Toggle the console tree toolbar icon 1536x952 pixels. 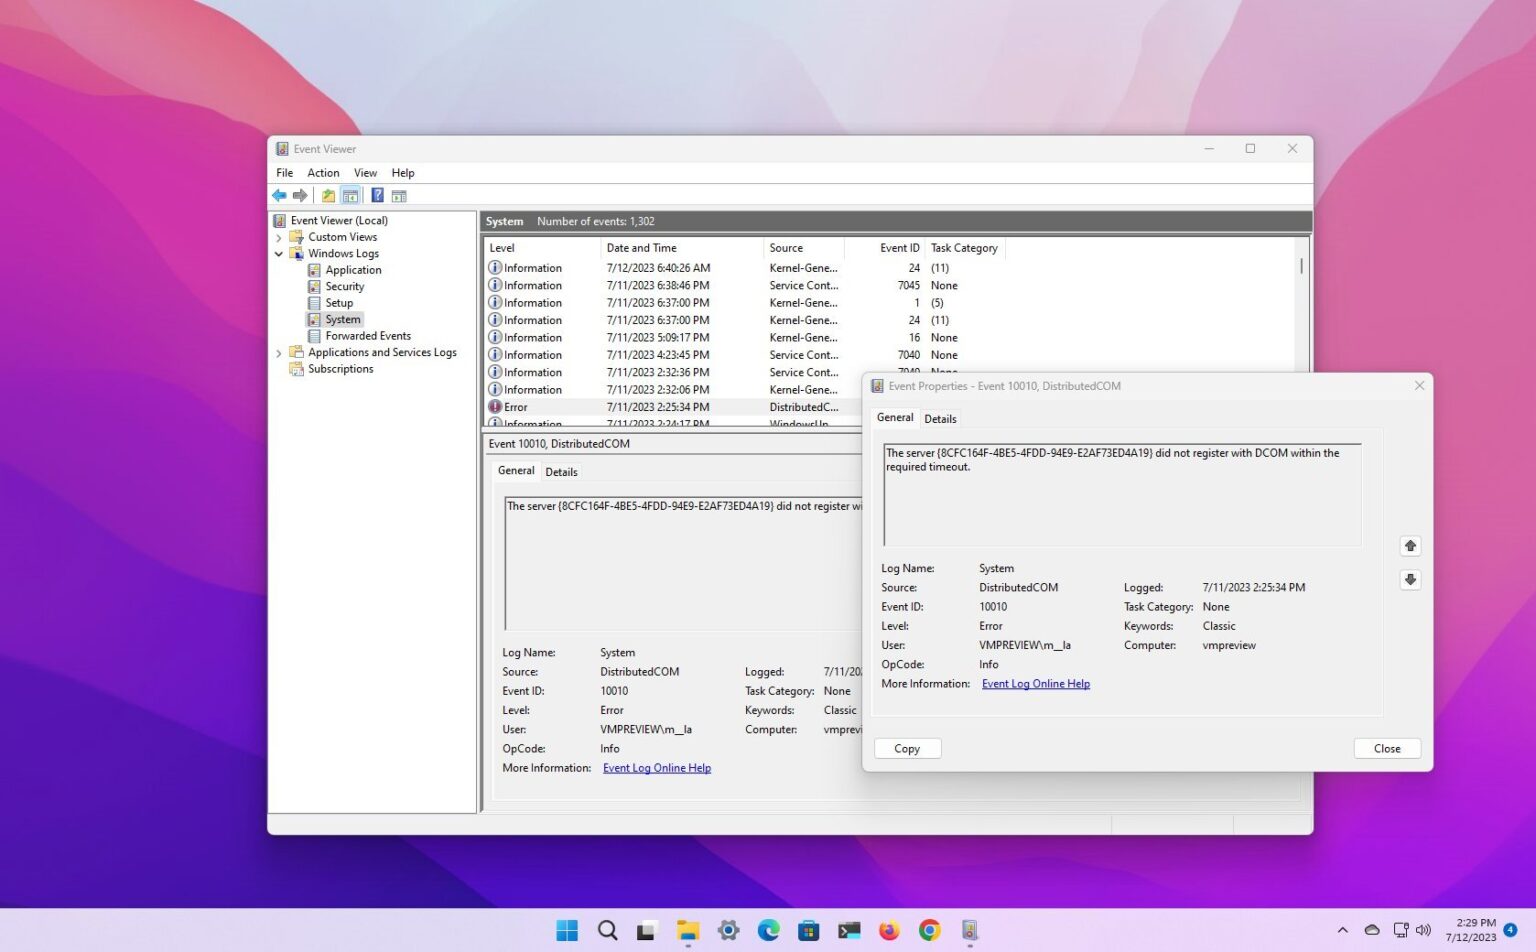click(351, 195)
